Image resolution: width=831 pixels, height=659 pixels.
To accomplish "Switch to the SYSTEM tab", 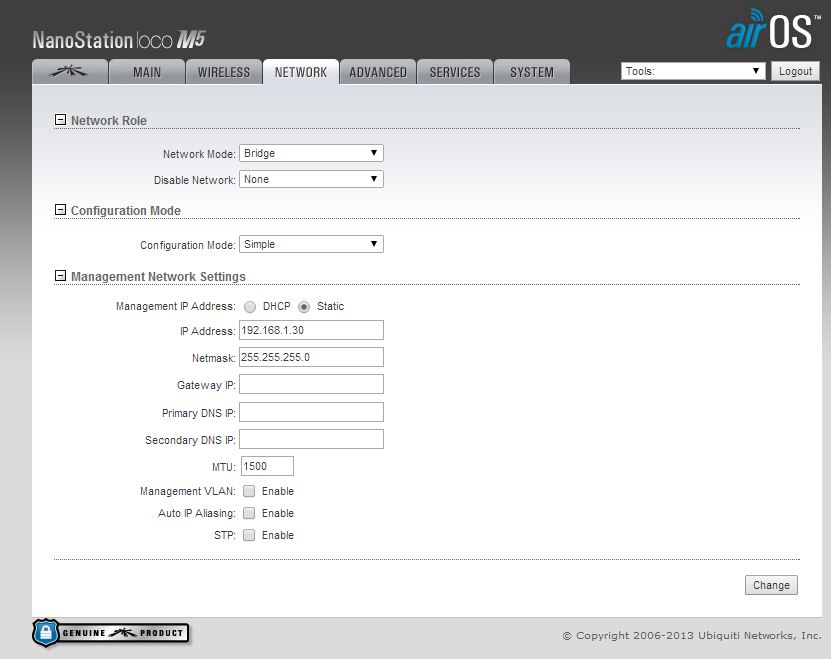I will coord(532,72).
